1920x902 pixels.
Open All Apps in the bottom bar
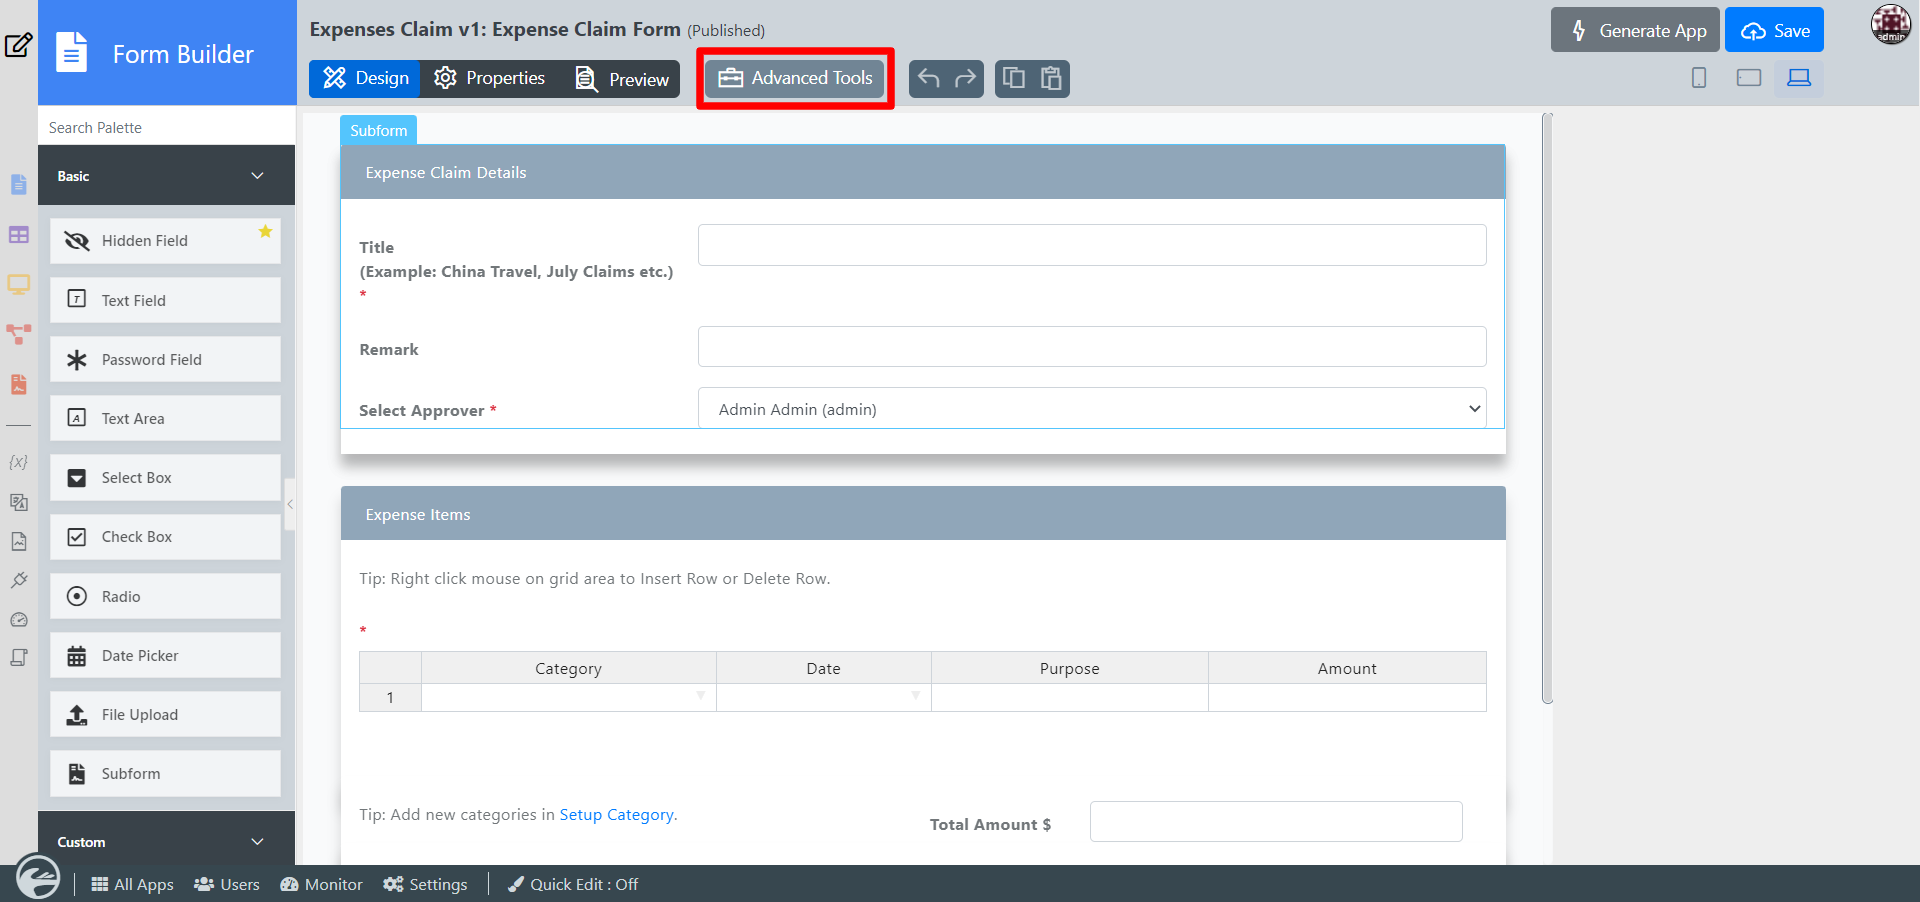click(132, 884)
